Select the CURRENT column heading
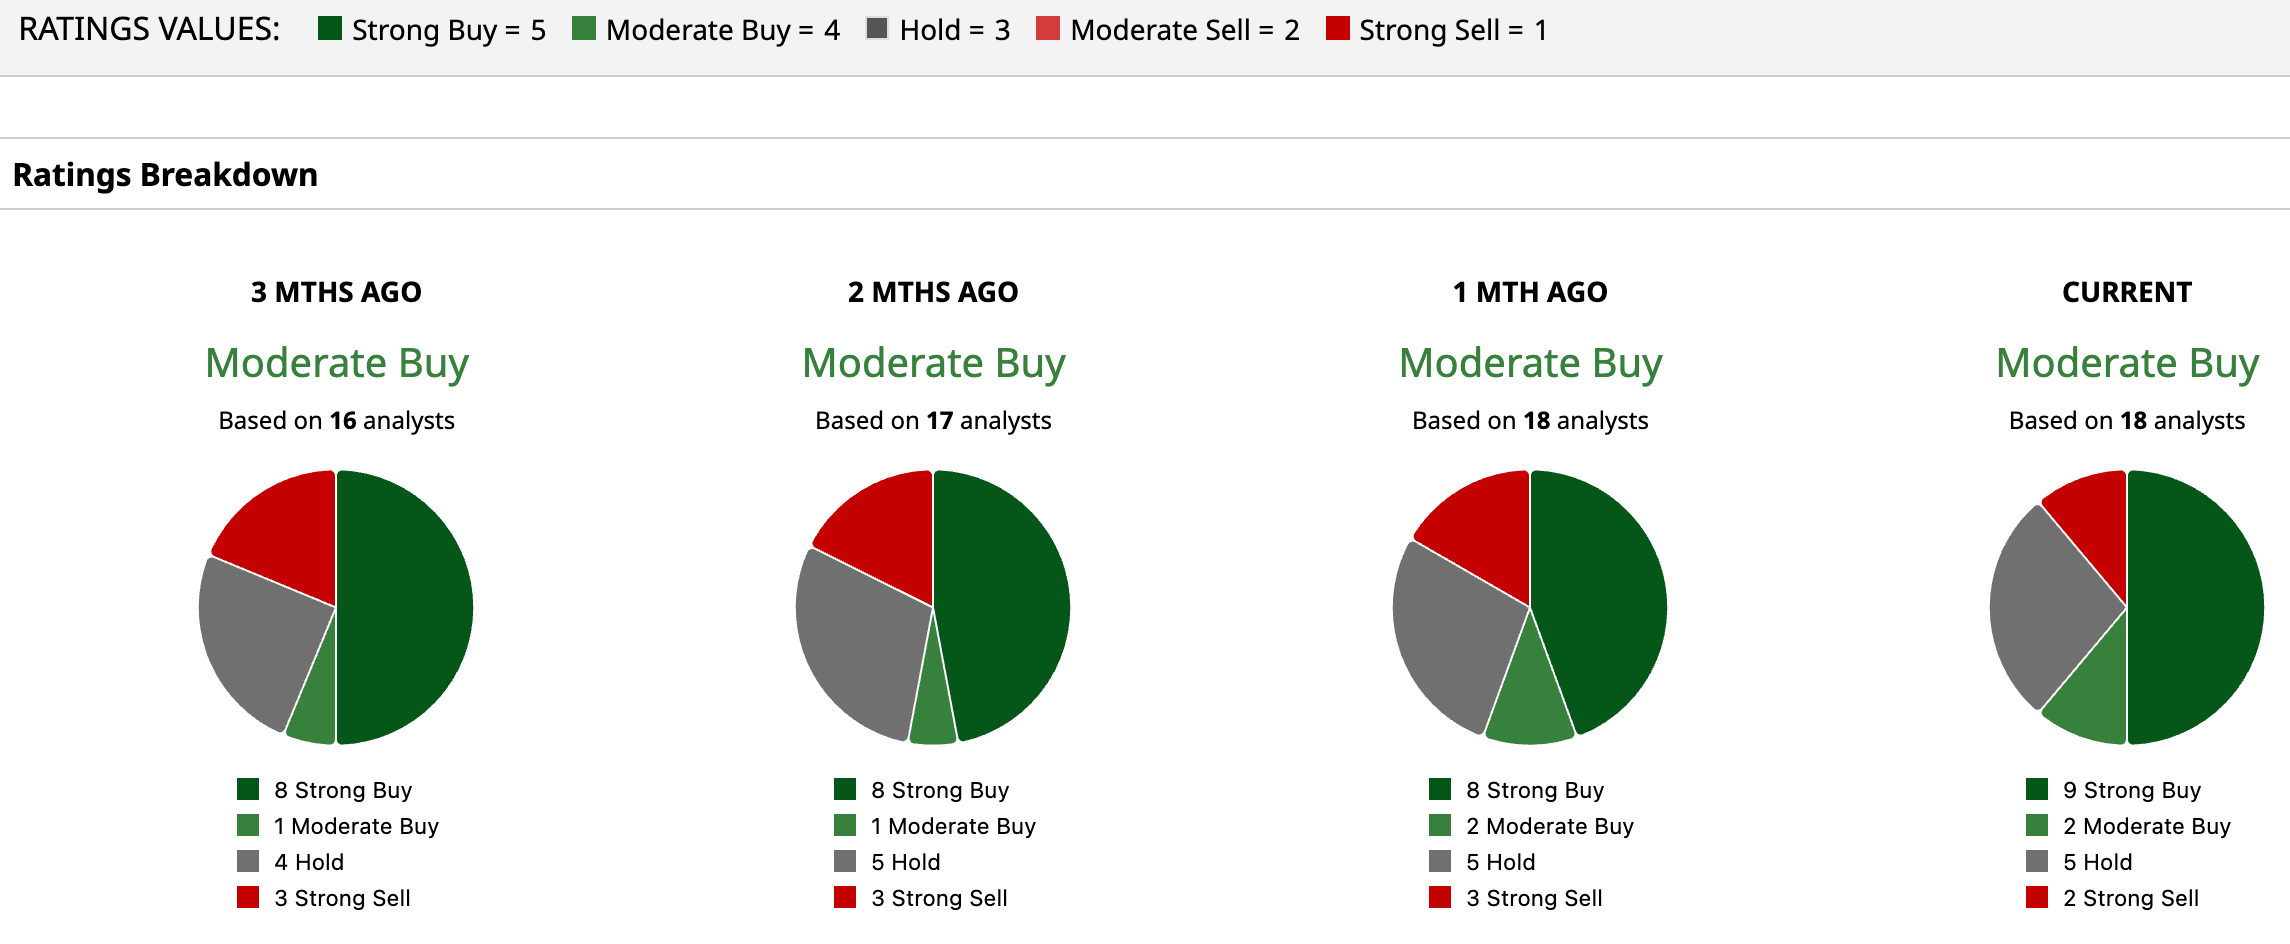The width and height of the screenshot is (2290, 944). [x=2126, y=292]
